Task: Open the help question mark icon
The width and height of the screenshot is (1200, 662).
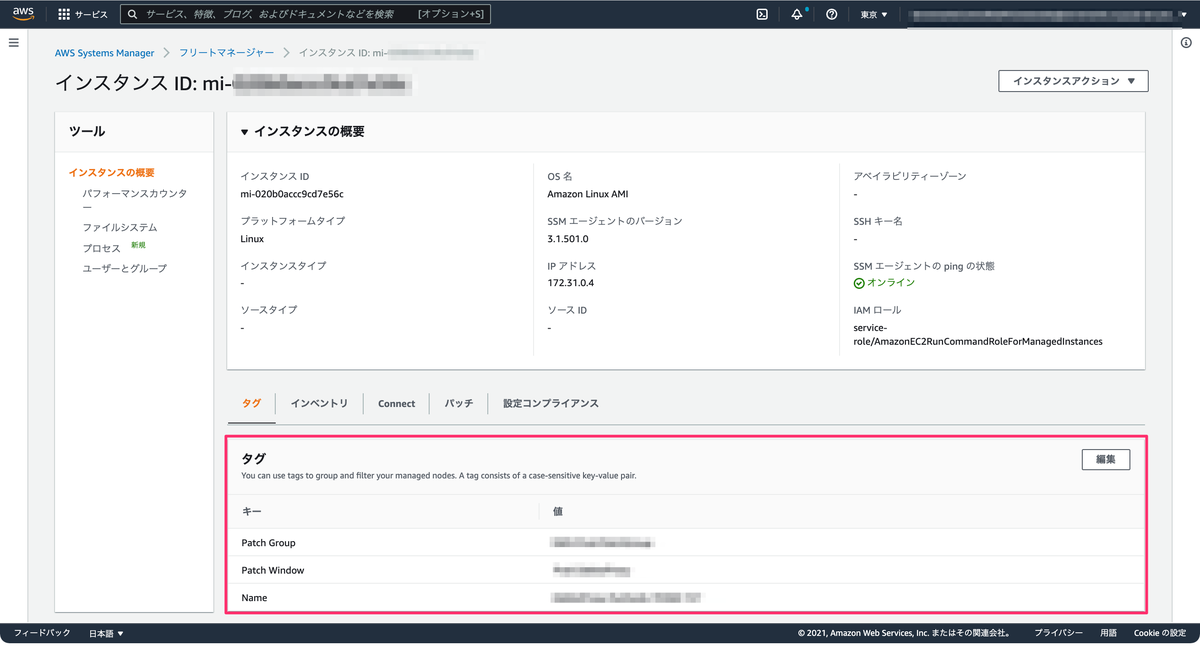Action: [x=831, y=14]
